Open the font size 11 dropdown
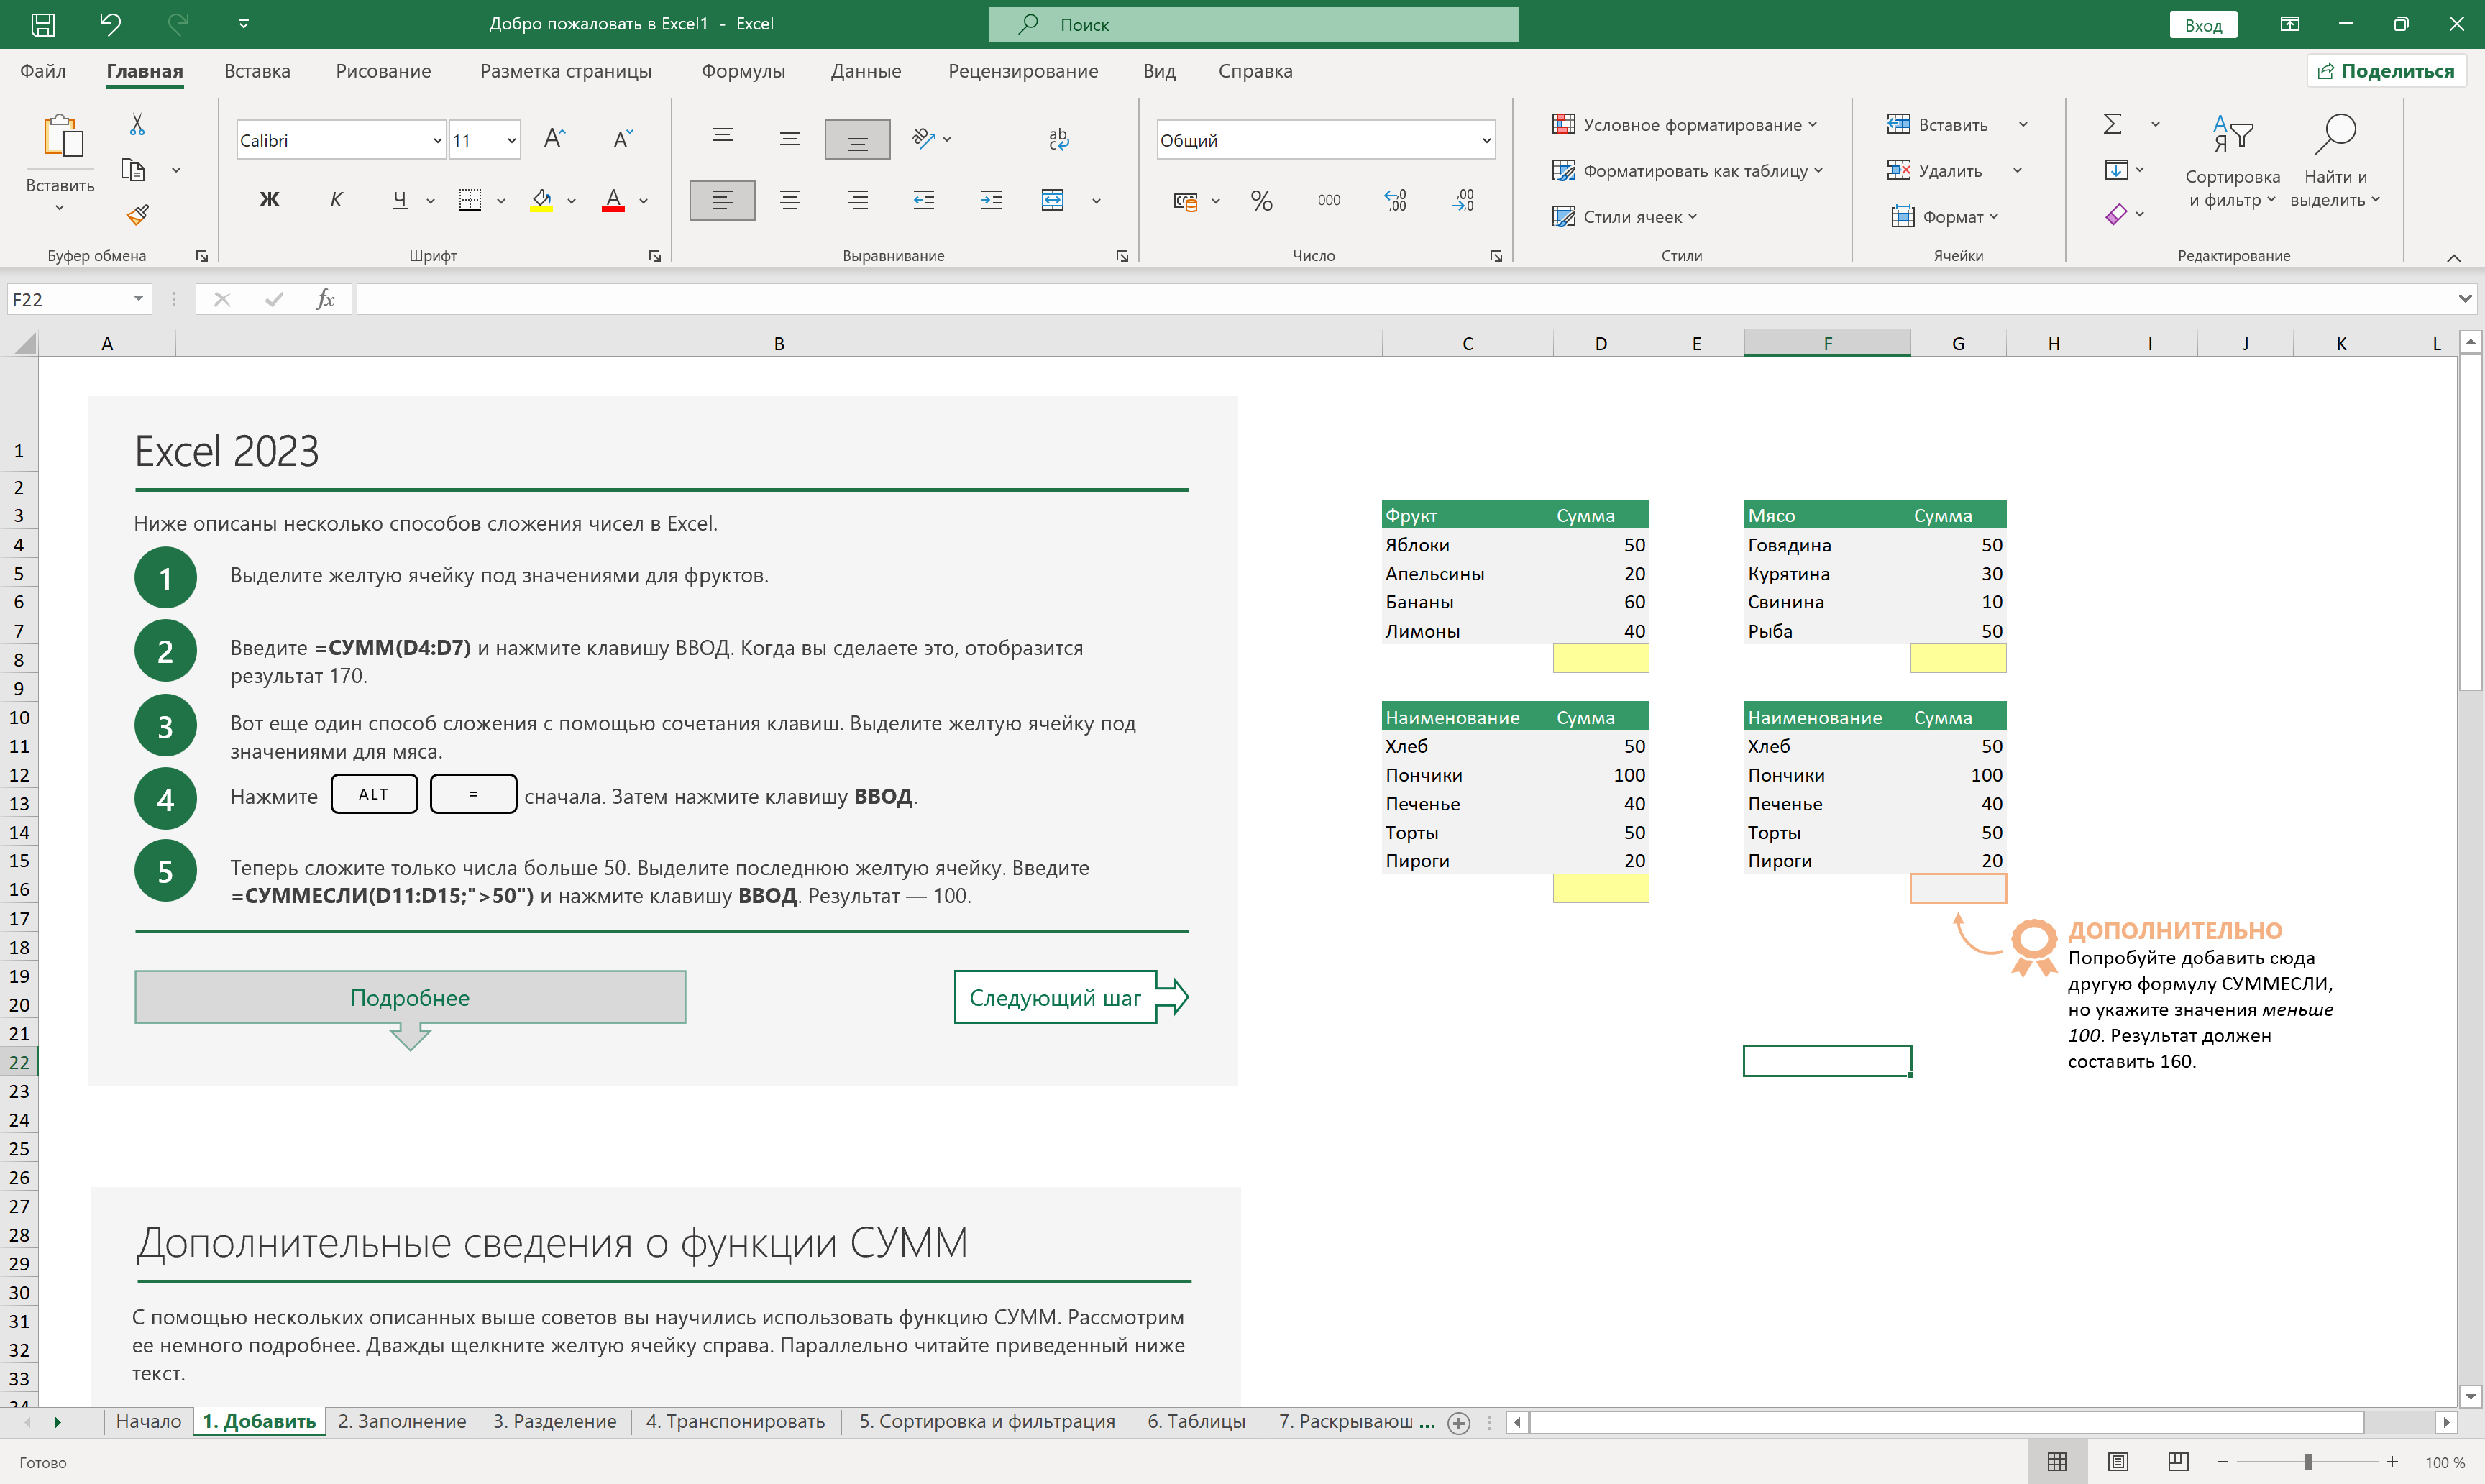Screen dimensions: 2485x1484 pyautogui.click(x=511, y=141)
